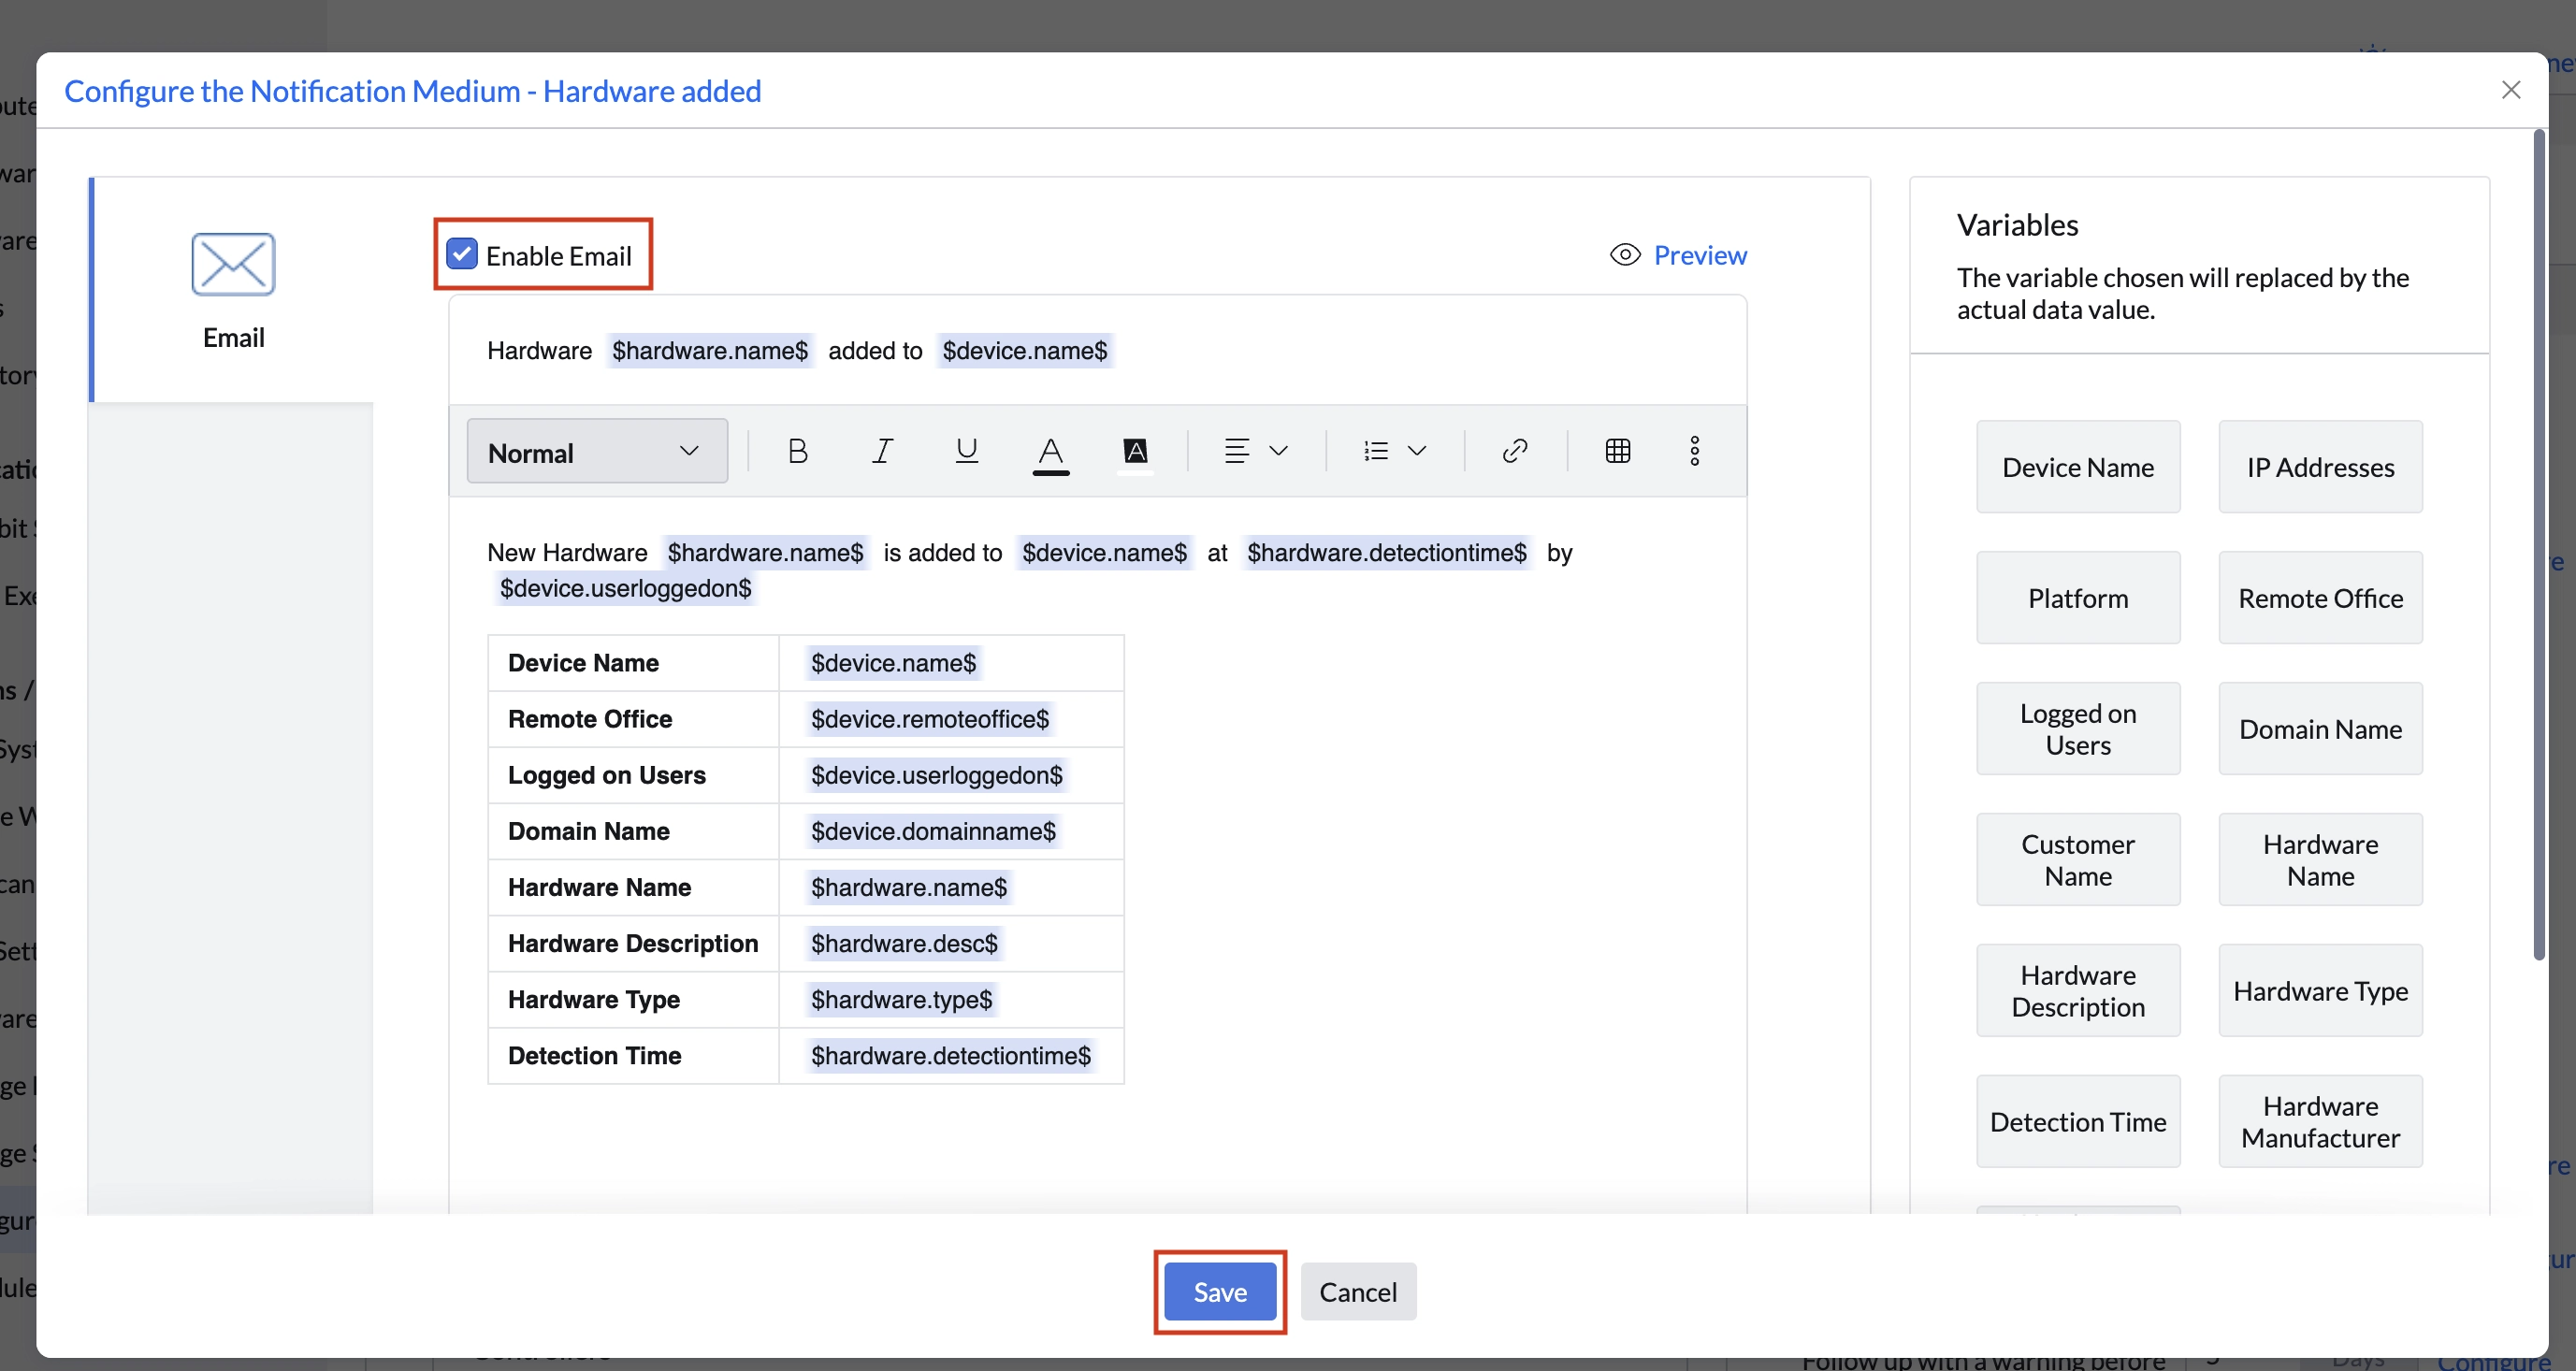
Task: Insert a hyperlink with the link icon
Action: [1515, 451]
